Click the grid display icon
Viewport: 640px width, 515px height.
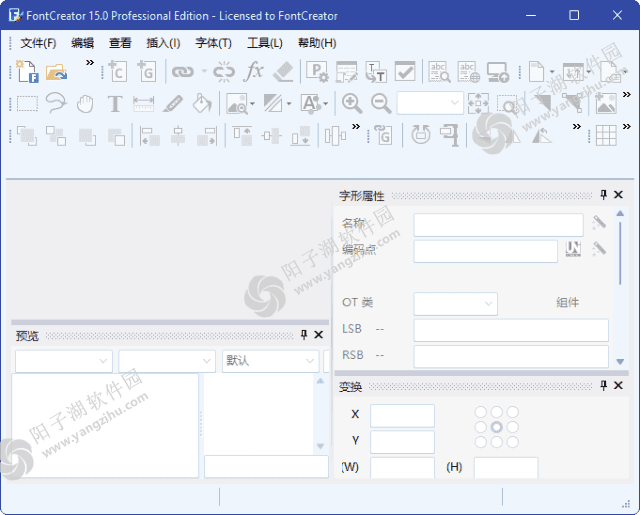(606, 135)
